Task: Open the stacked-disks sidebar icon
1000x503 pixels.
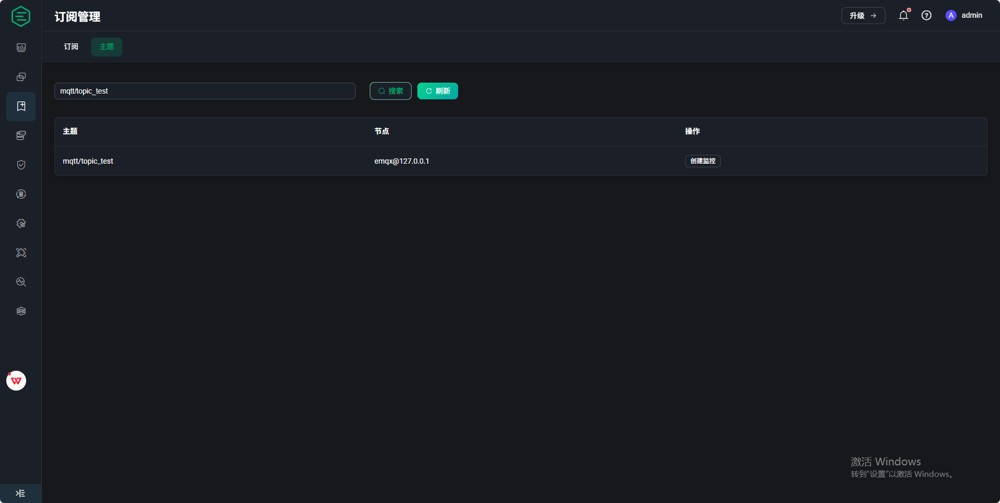Action: (x=21, y=135)
